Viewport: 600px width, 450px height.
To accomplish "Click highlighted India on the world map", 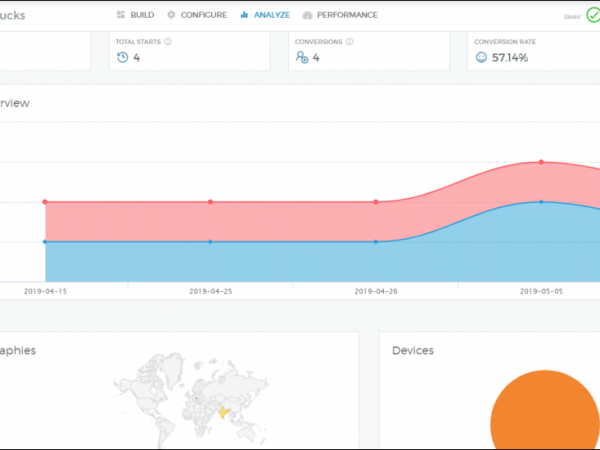I will 223,411.
